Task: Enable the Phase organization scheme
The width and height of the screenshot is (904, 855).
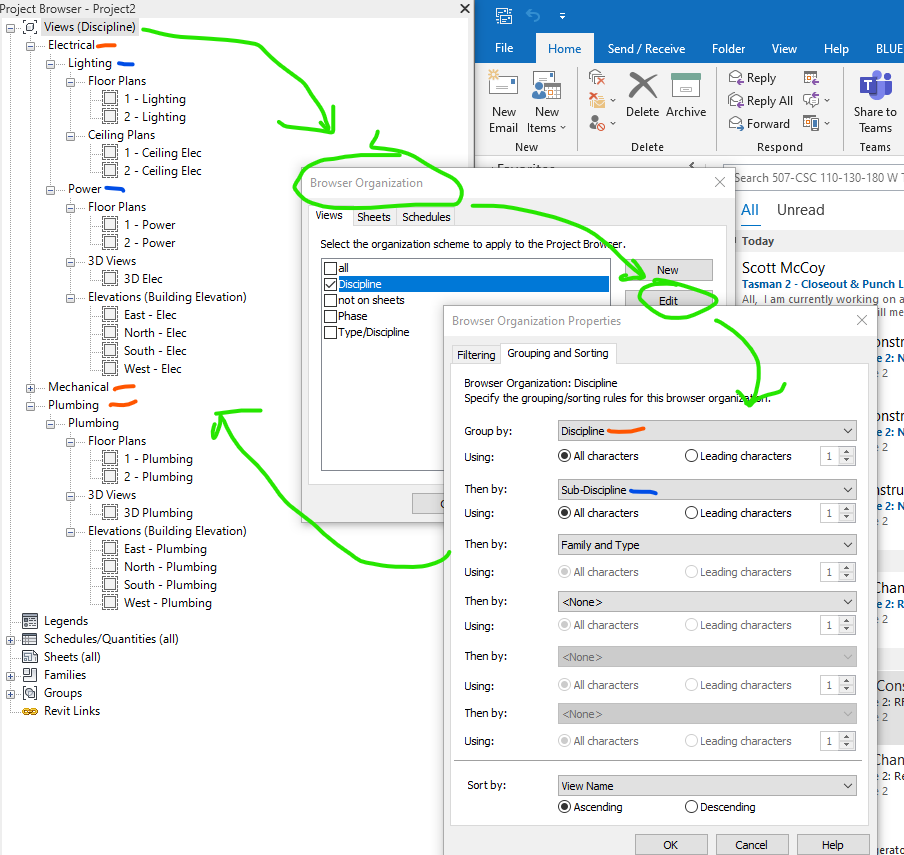Action: tap(330, 316)
